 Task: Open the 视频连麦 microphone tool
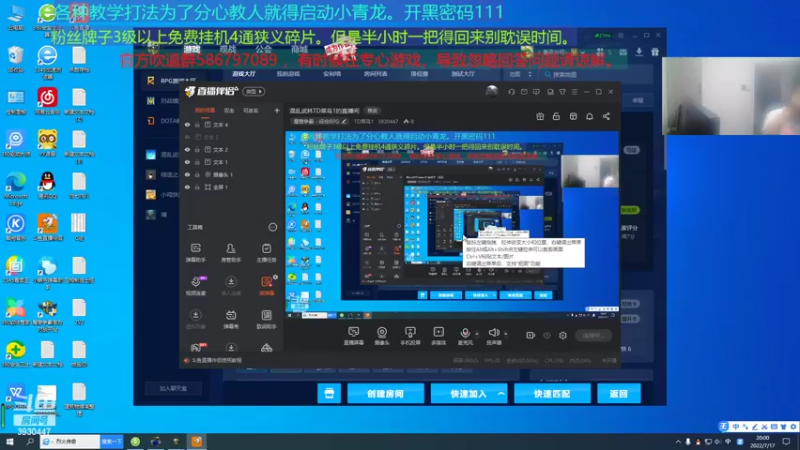click(x=195, y=286)
